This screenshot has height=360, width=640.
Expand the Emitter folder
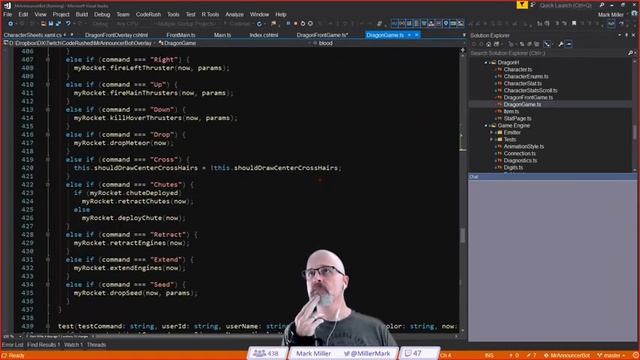pos(492,133)
